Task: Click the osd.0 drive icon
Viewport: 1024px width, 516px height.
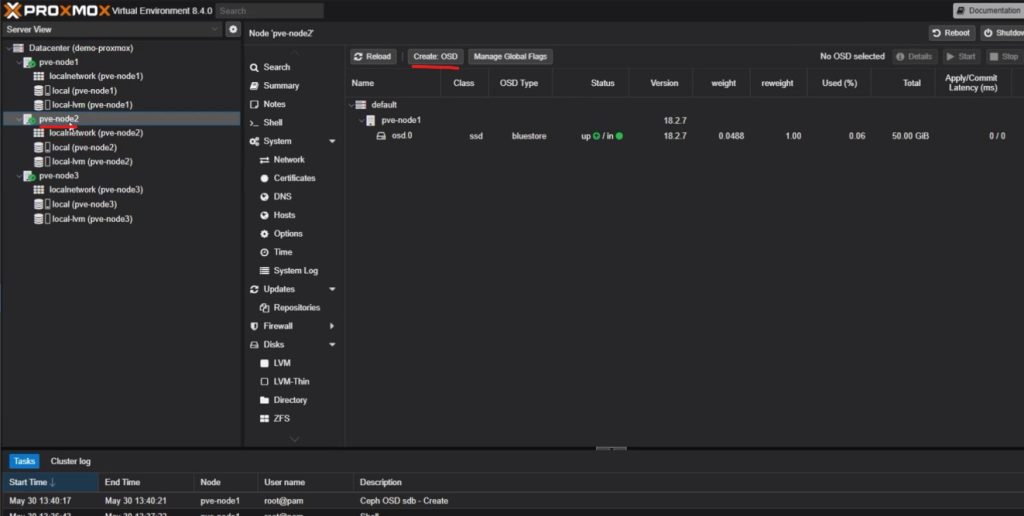Action: (381, 136)
